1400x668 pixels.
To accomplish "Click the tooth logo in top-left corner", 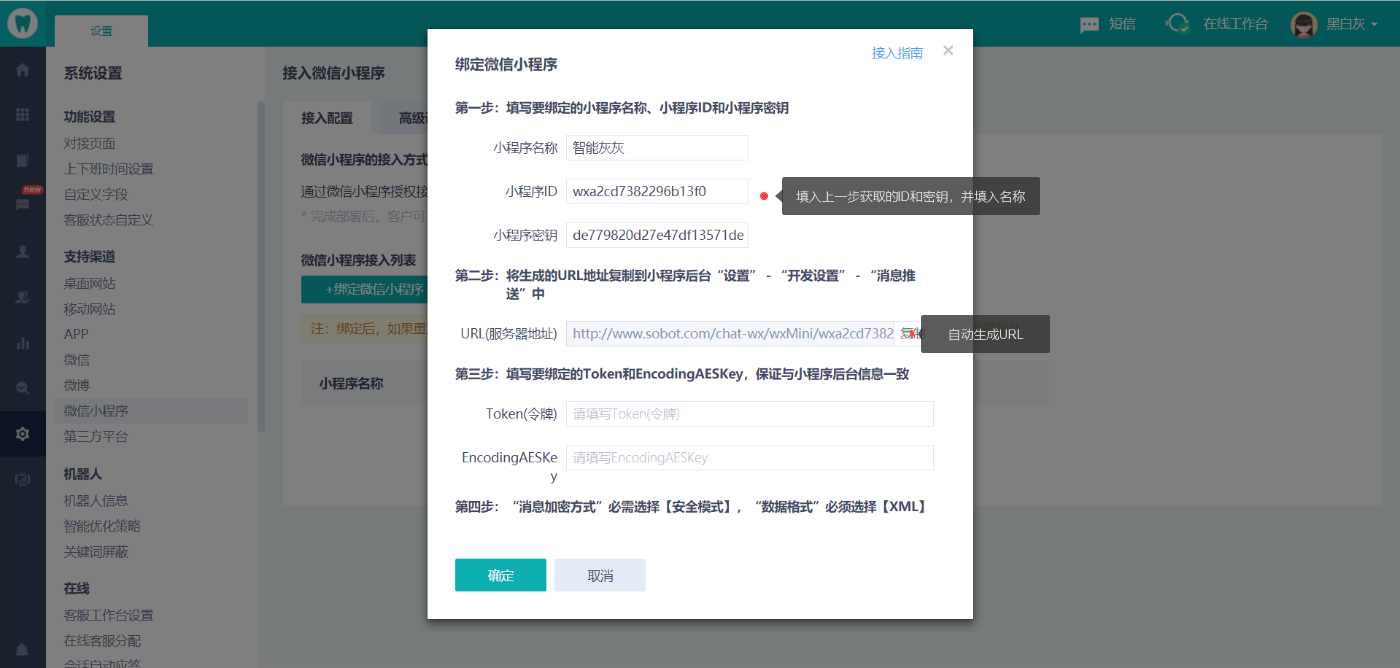I will coord(22,23).
